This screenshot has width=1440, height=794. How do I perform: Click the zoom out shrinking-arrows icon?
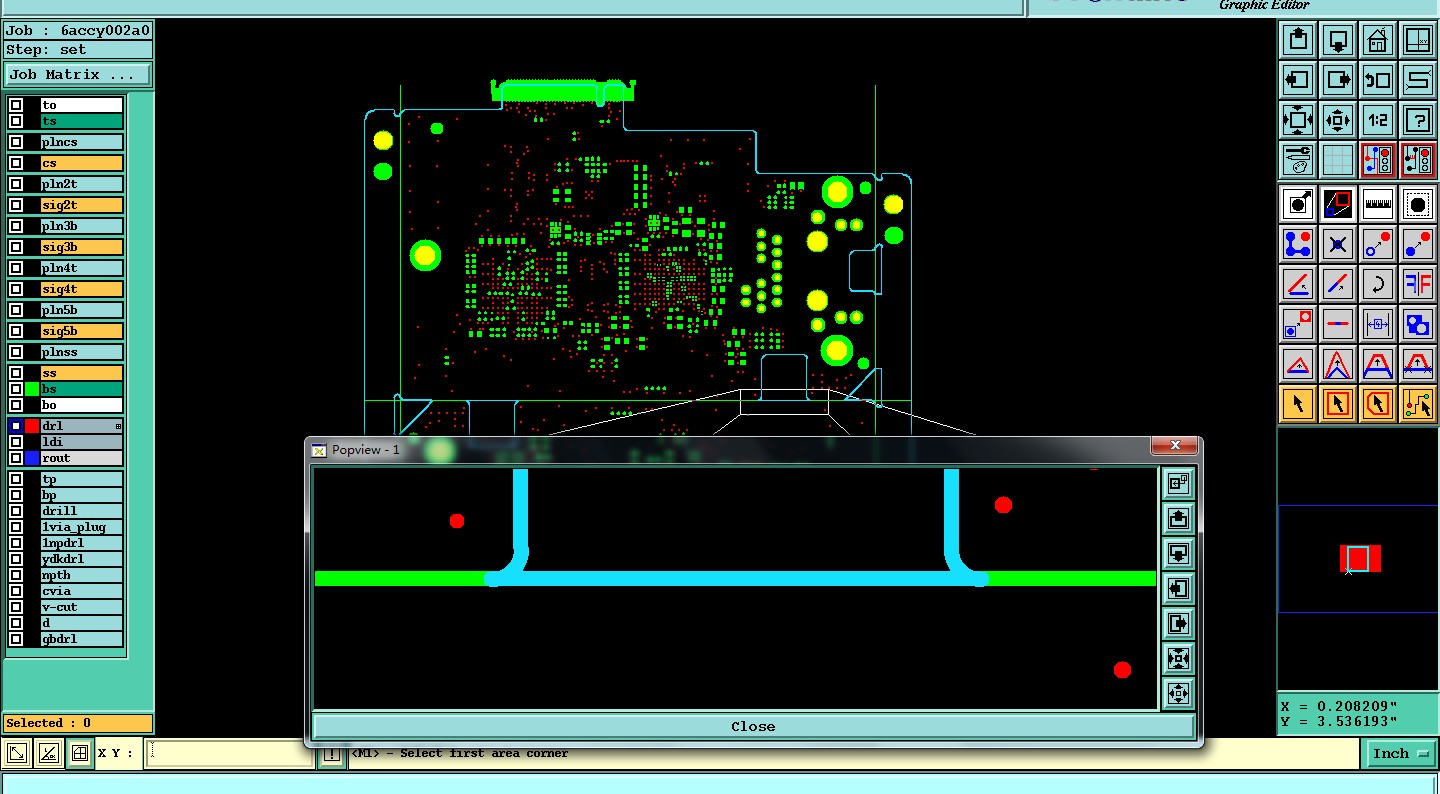click(1338, 120)
